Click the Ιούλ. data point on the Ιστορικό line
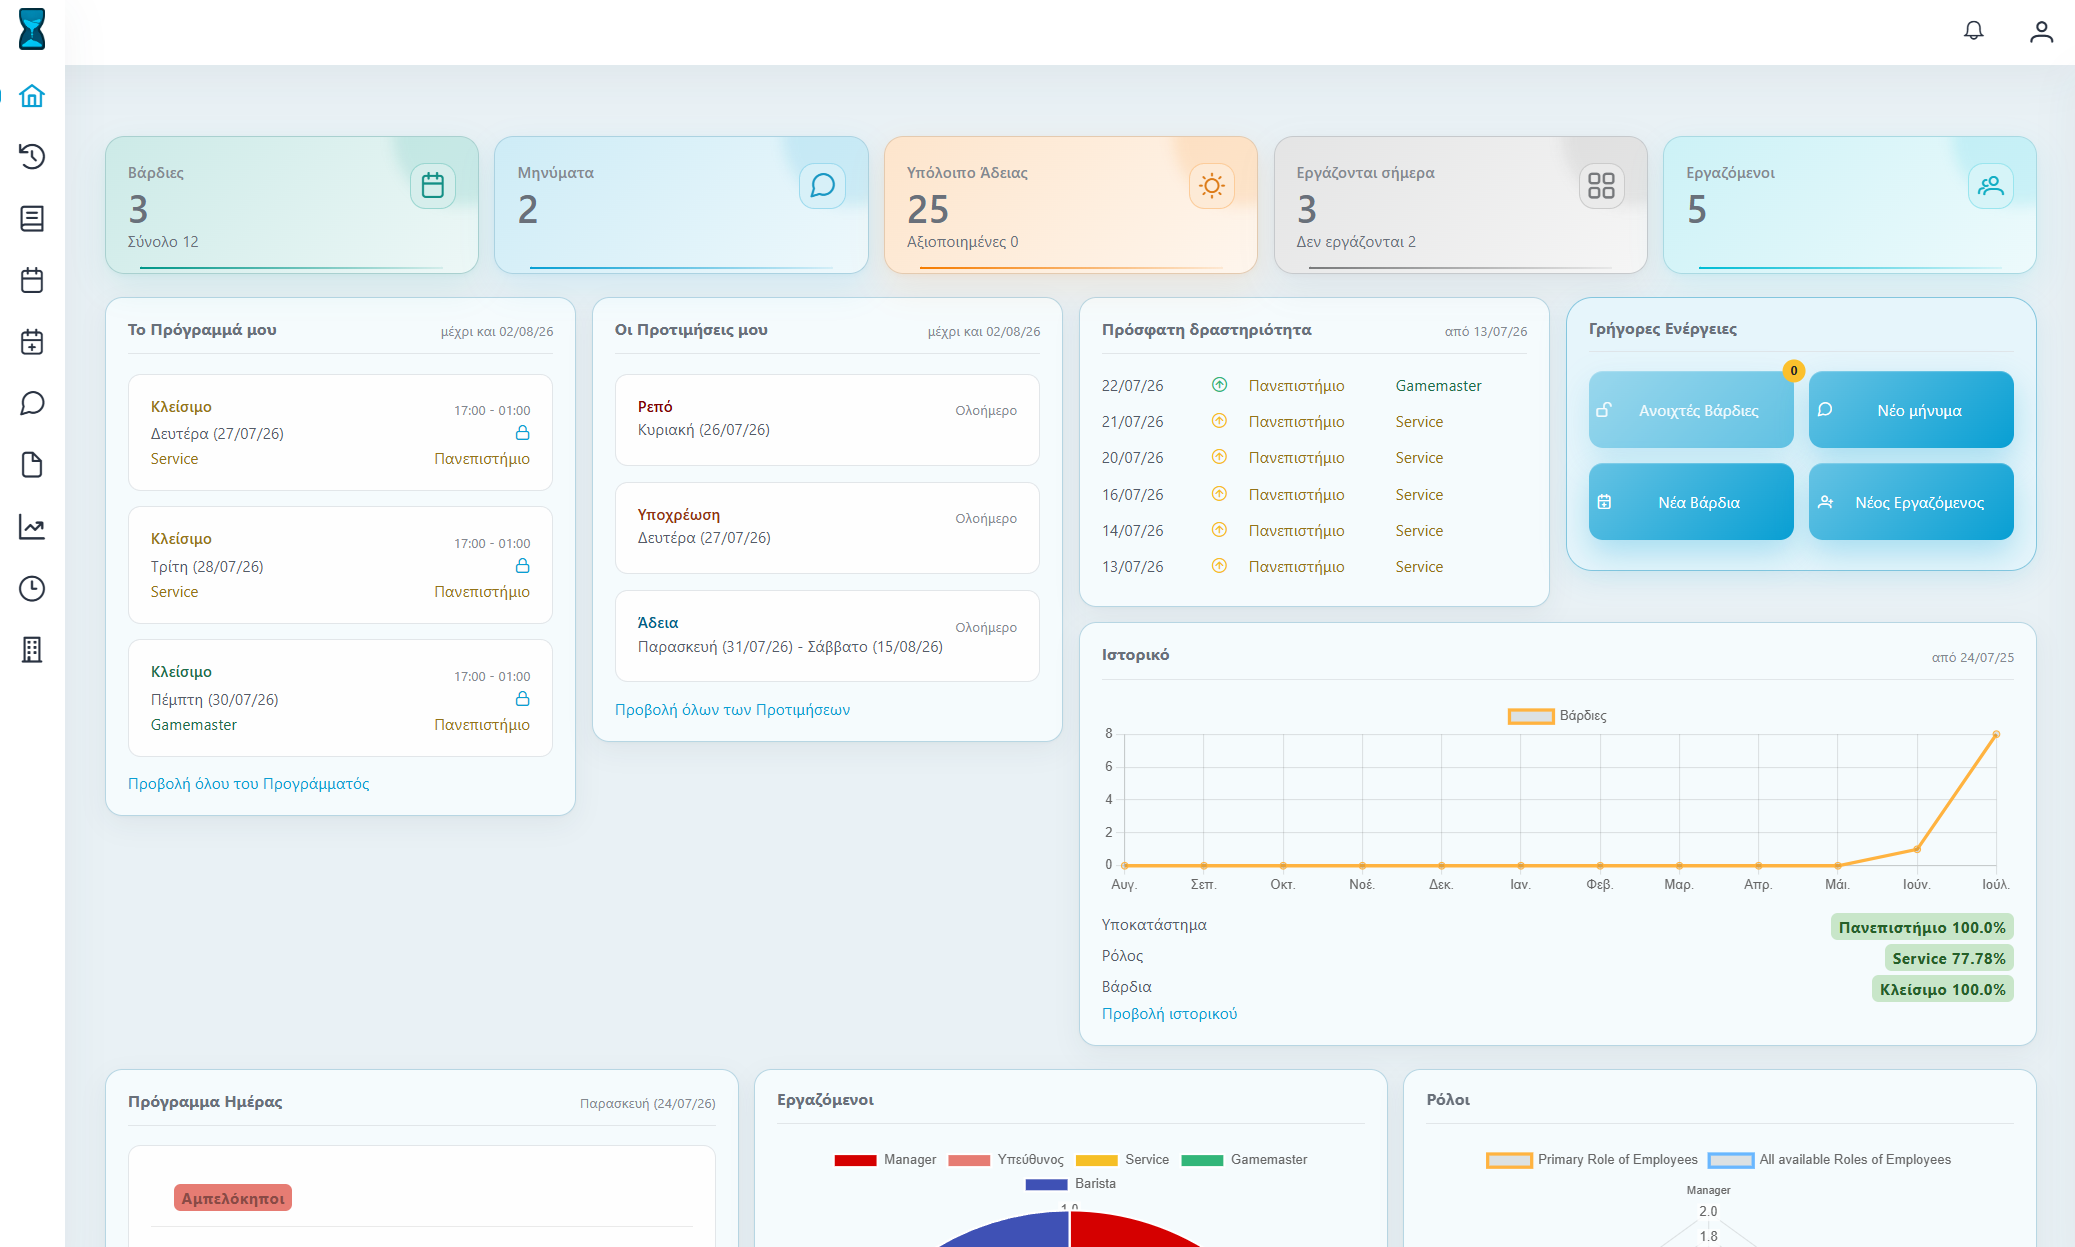Viewport: 2075px width, 1247px height. coord(1996,734)
